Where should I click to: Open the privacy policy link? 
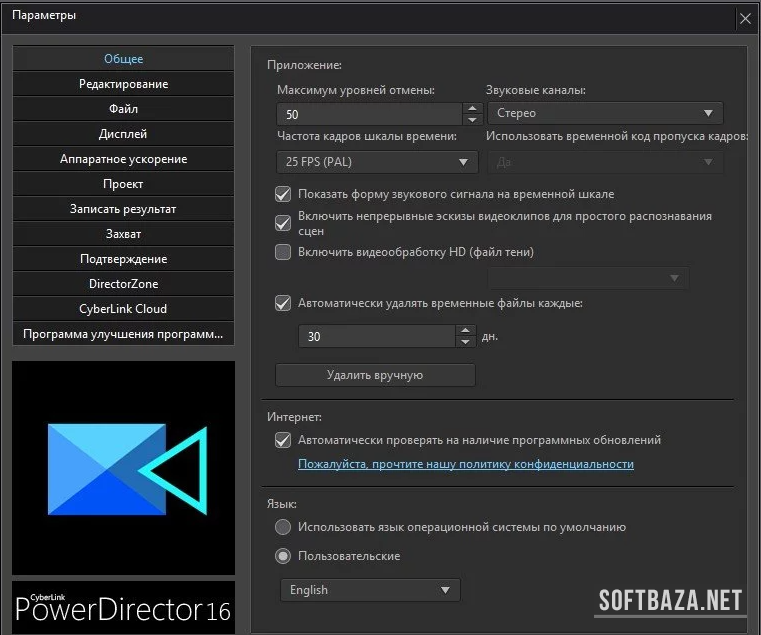coord(465,464)
